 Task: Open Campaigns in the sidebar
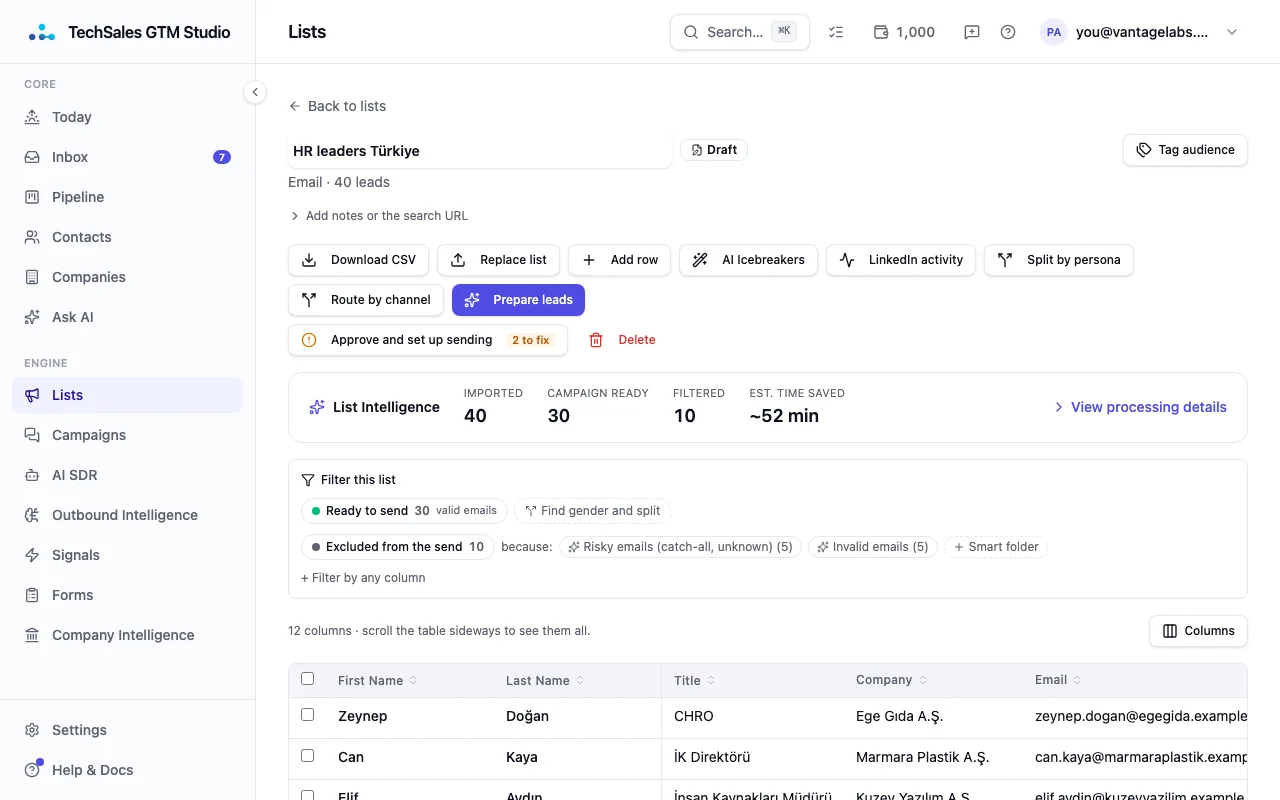(127, 435)
